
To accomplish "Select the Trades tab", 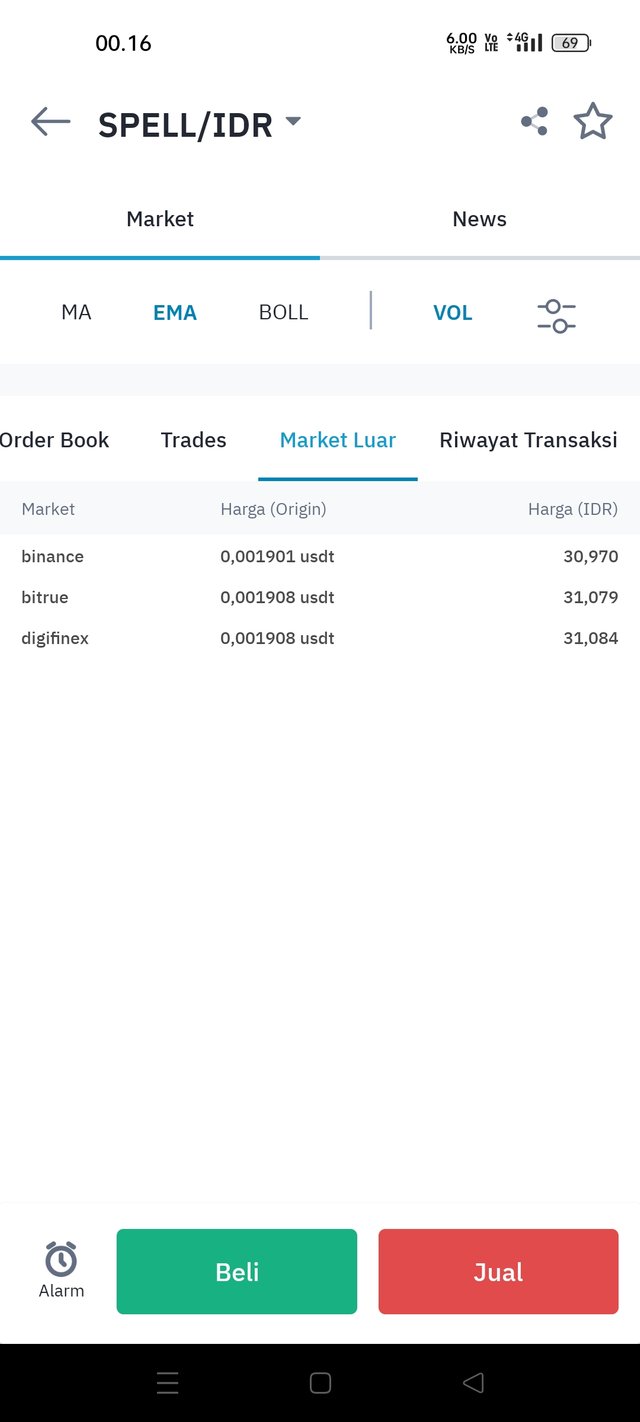I will pyautogui.click(x=194, y=440).
